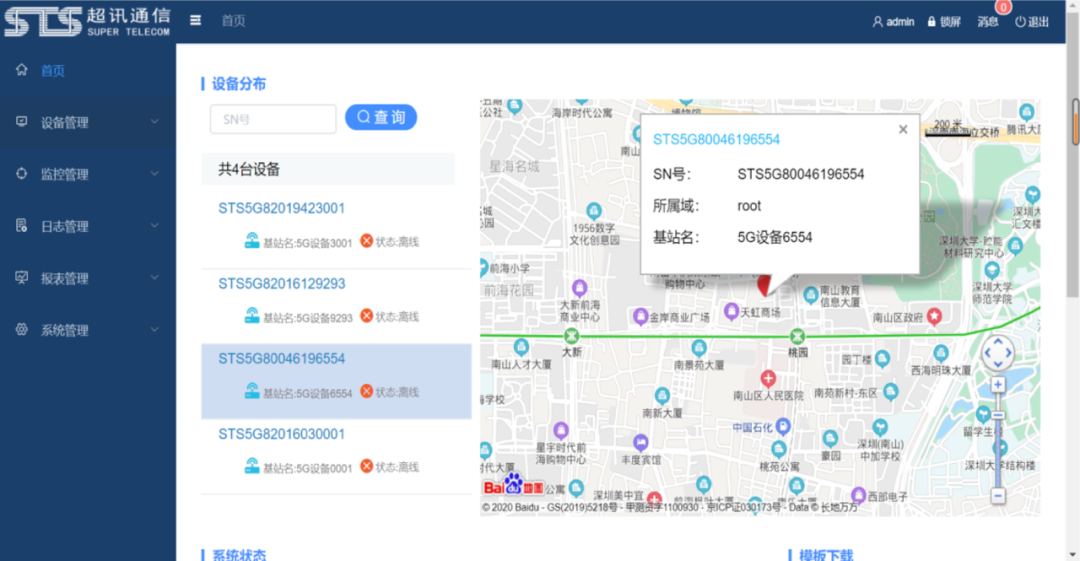Focus the SN号 search input field
Viewport: 1080px width, 561px height.
pyautogui.click(x=273, y=119)
